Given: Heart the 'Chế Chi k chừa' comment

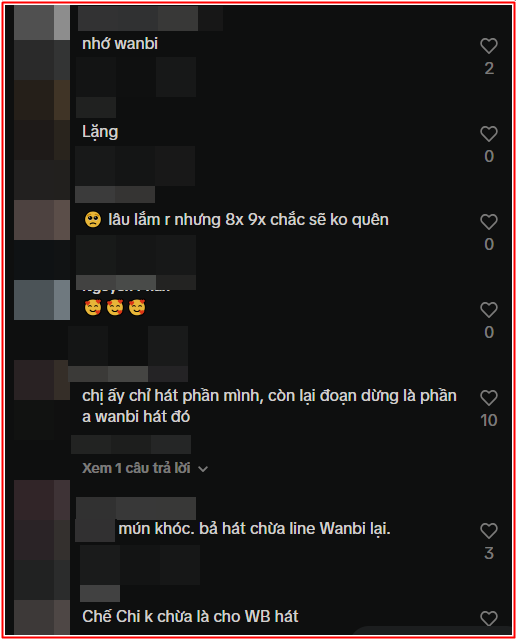Looking at the screenshot, I should tap(488, 619).
